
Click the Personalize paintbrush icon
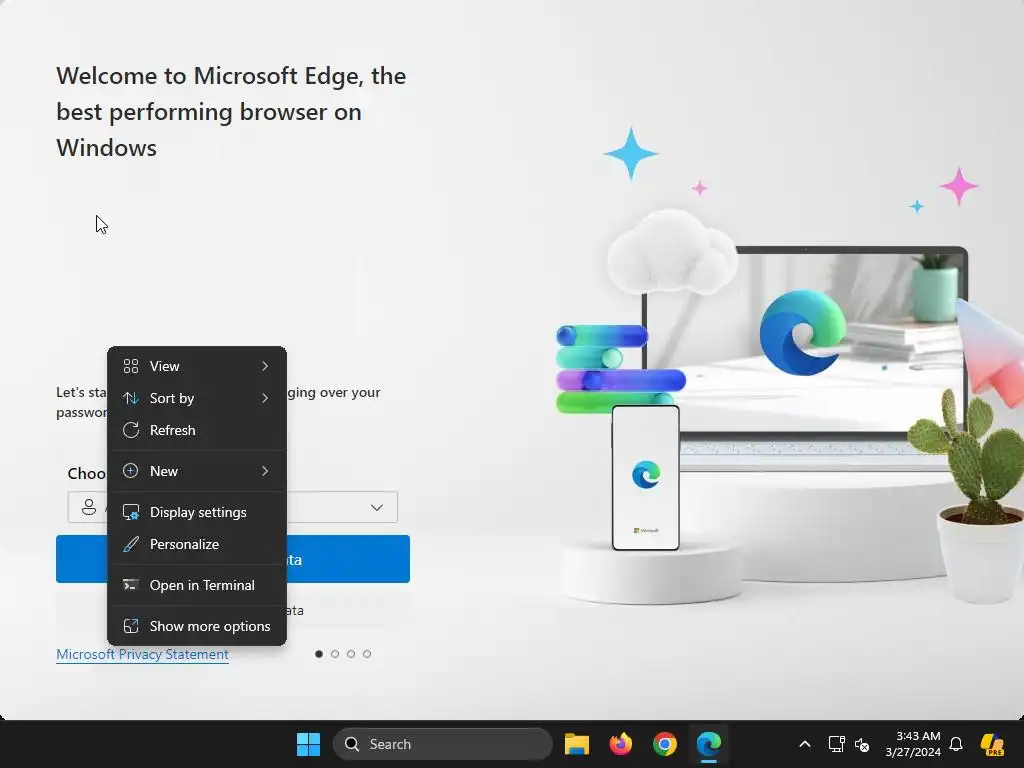(131, 545)
